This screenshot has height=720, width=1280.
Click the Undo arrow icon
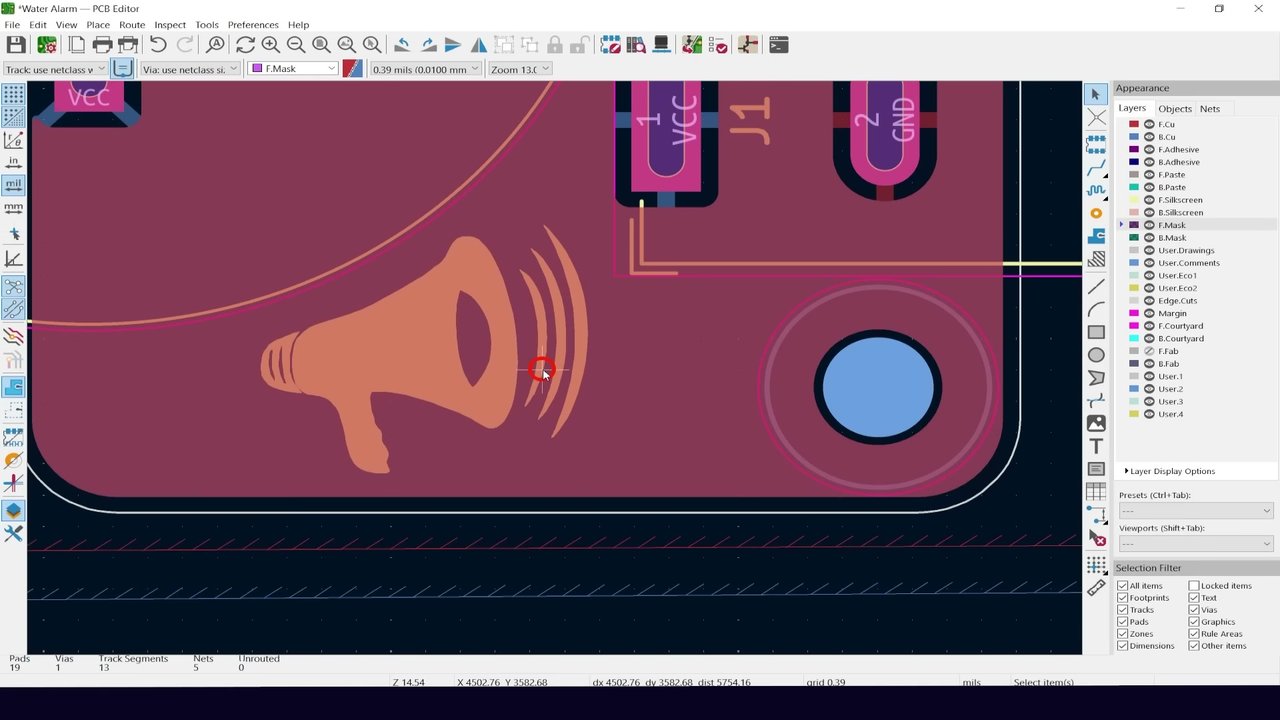pos(158,45)
